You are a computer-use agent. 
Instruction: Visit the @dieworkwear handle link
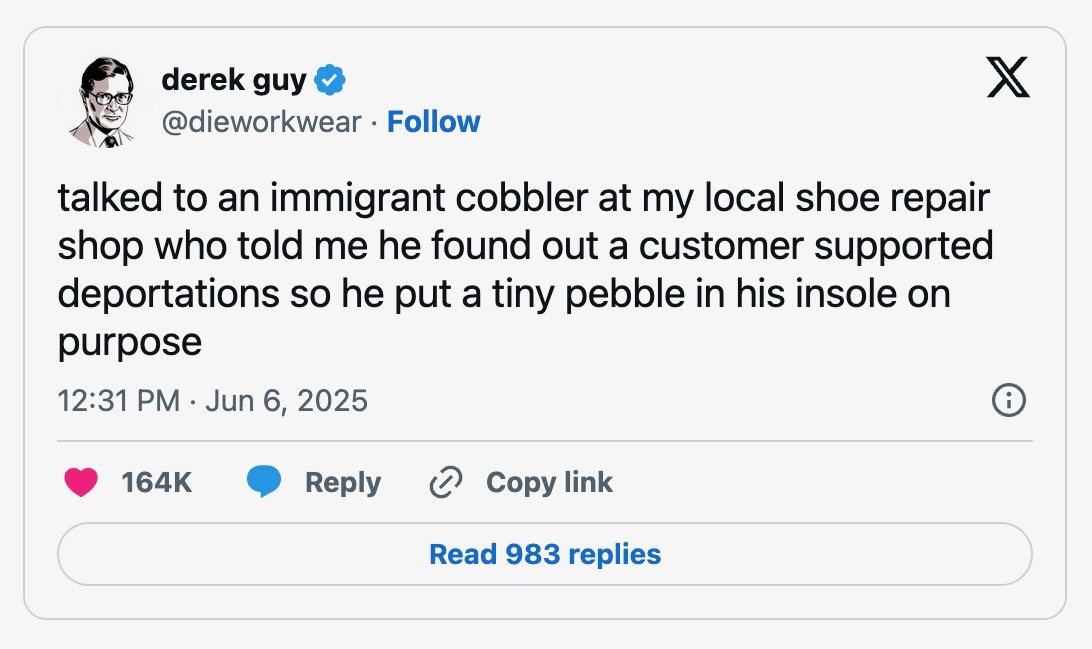point(261,123)
